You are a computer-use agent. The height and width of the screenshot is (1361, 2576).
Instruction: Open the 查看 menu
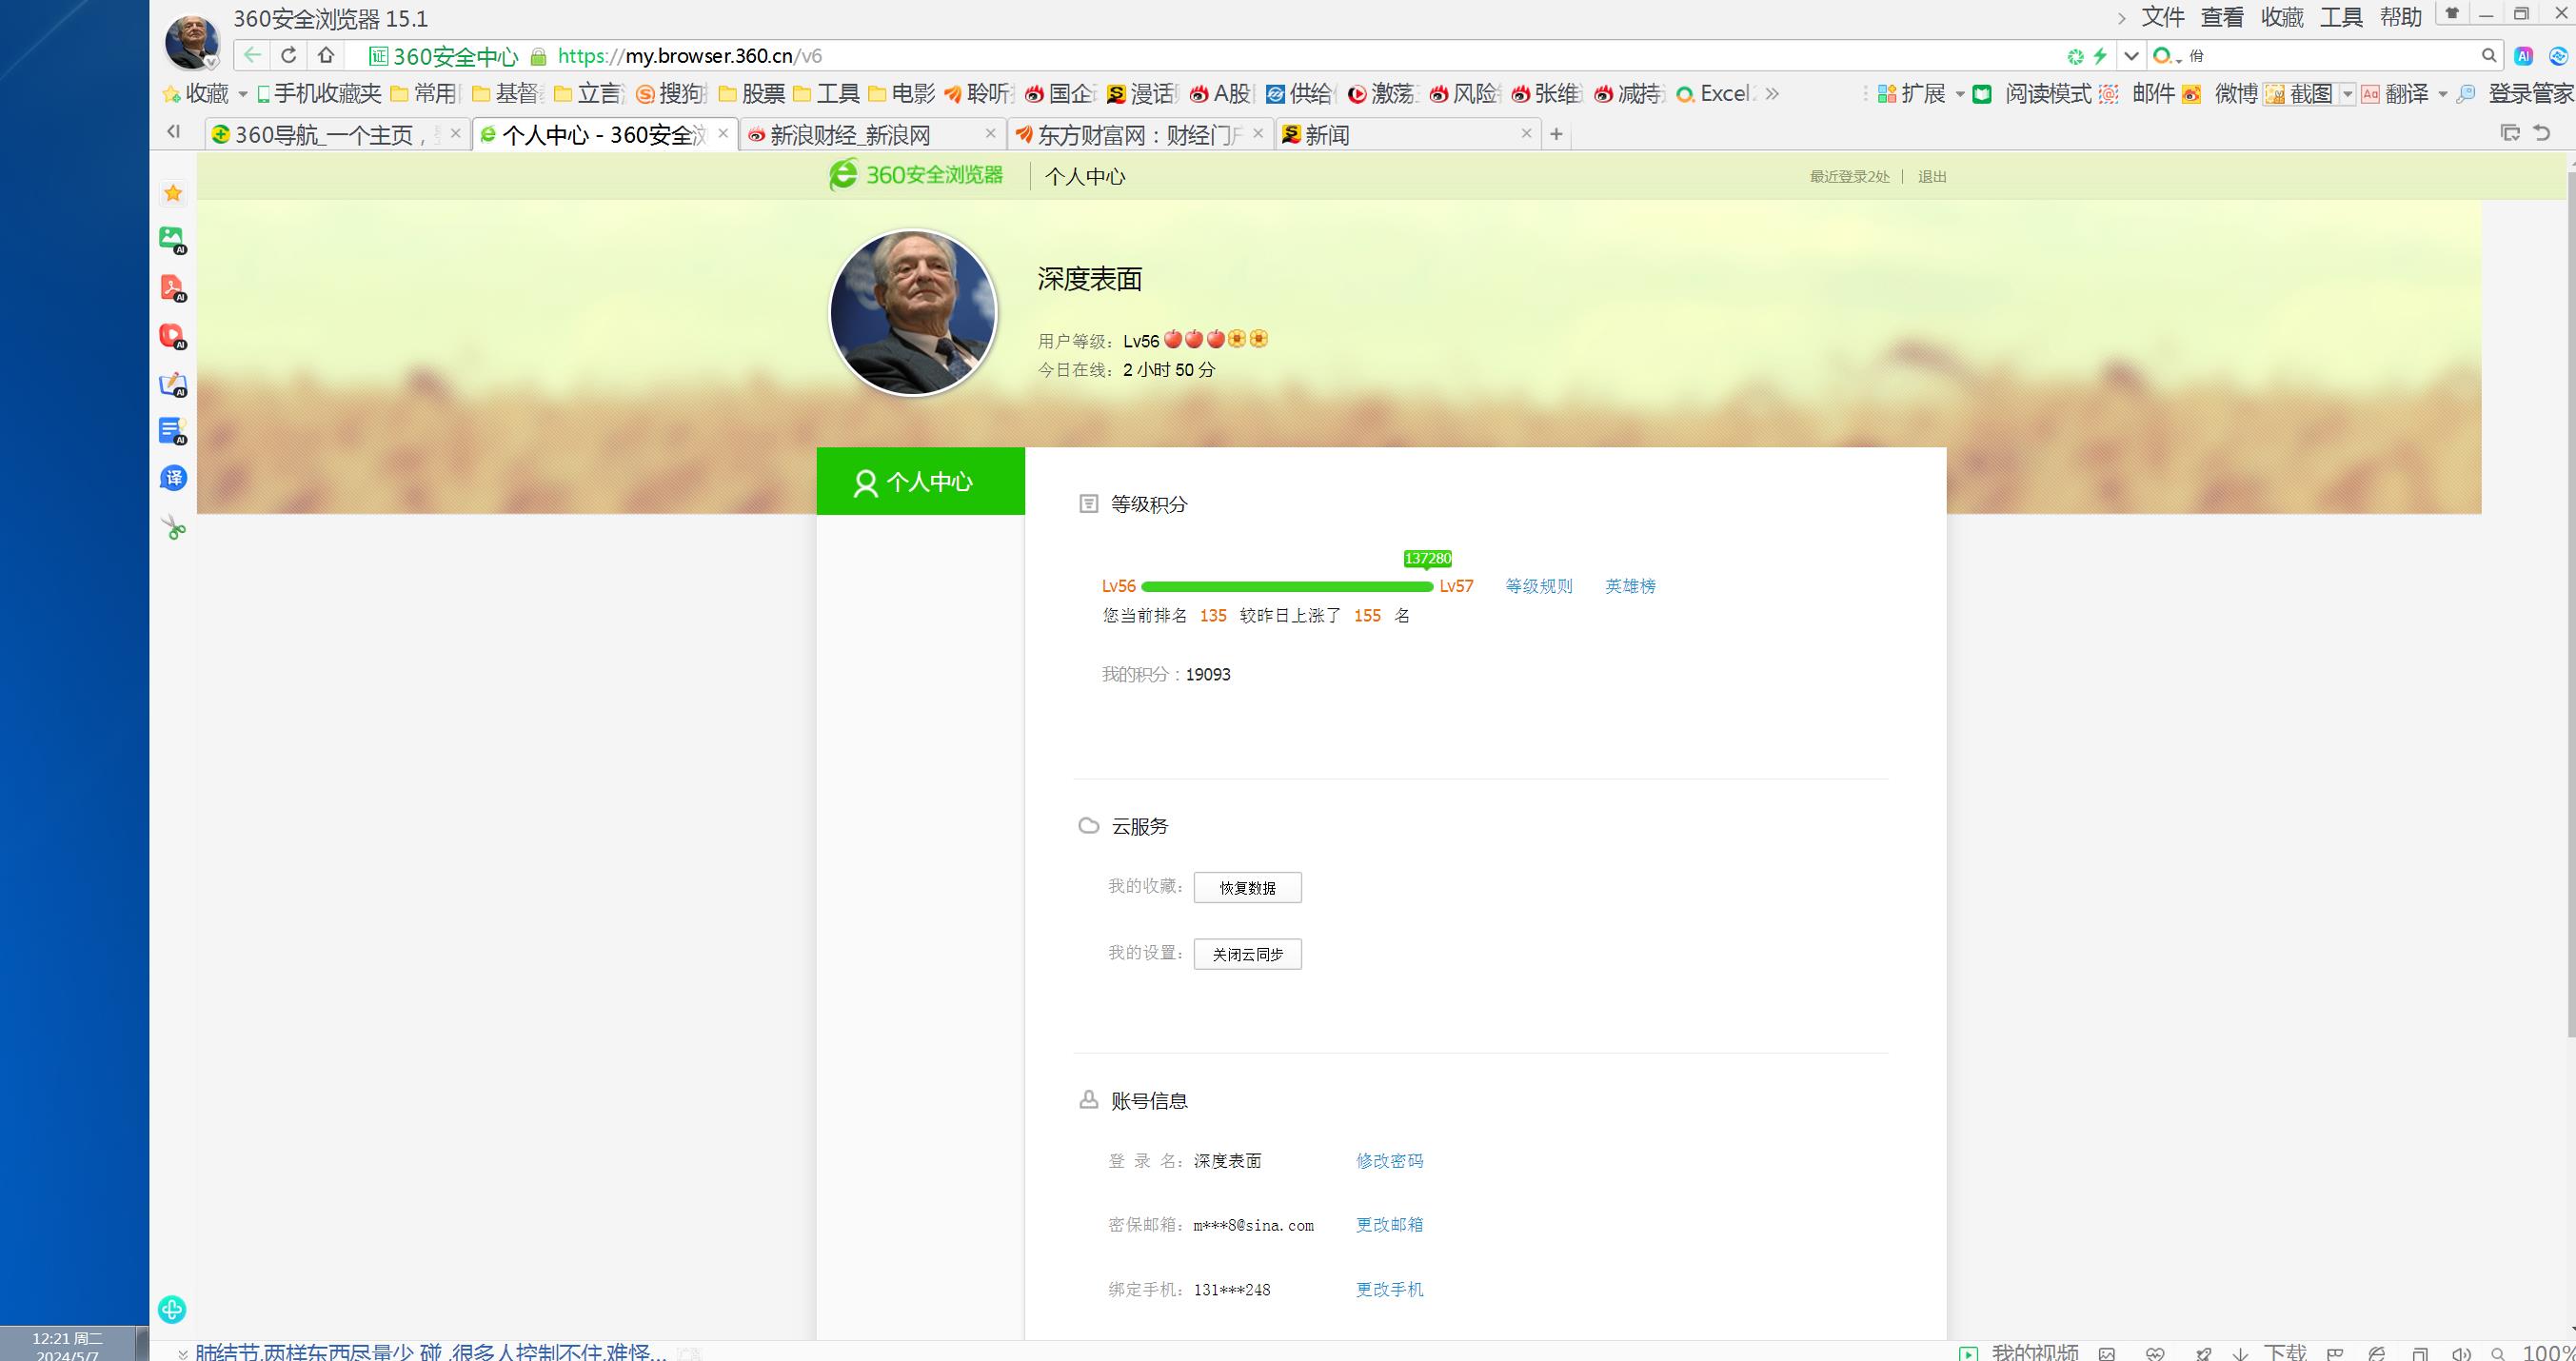pos(2222,17)
